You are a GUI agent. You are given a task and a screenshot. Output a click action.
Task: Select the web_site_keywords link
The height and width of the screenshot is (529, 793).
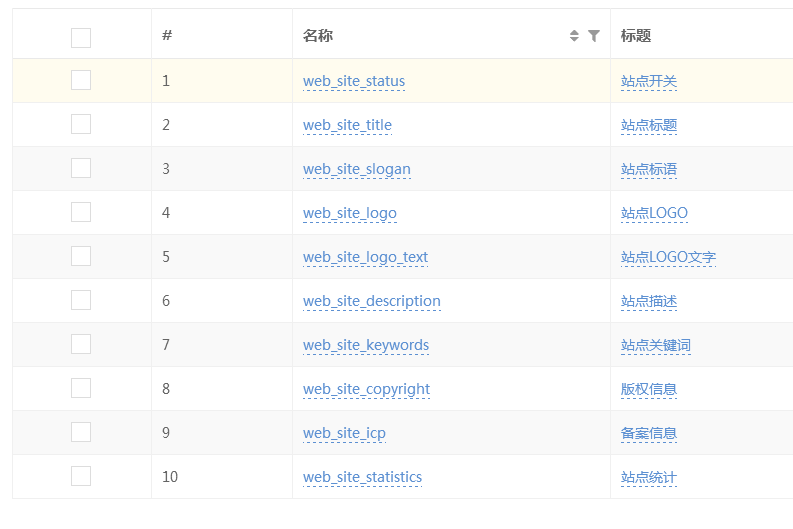click(x=366, y=345)
